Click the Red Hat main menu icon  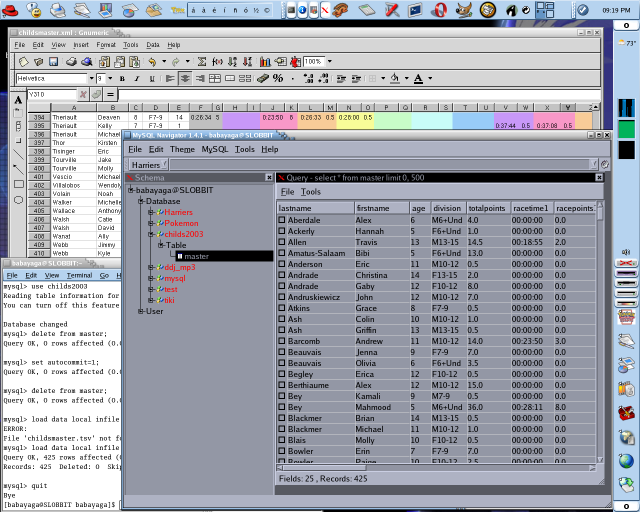tap(10, 10)
